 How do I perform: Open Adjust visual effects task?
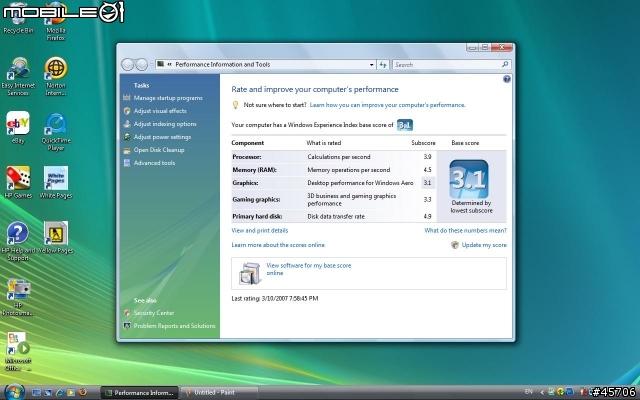160,111
